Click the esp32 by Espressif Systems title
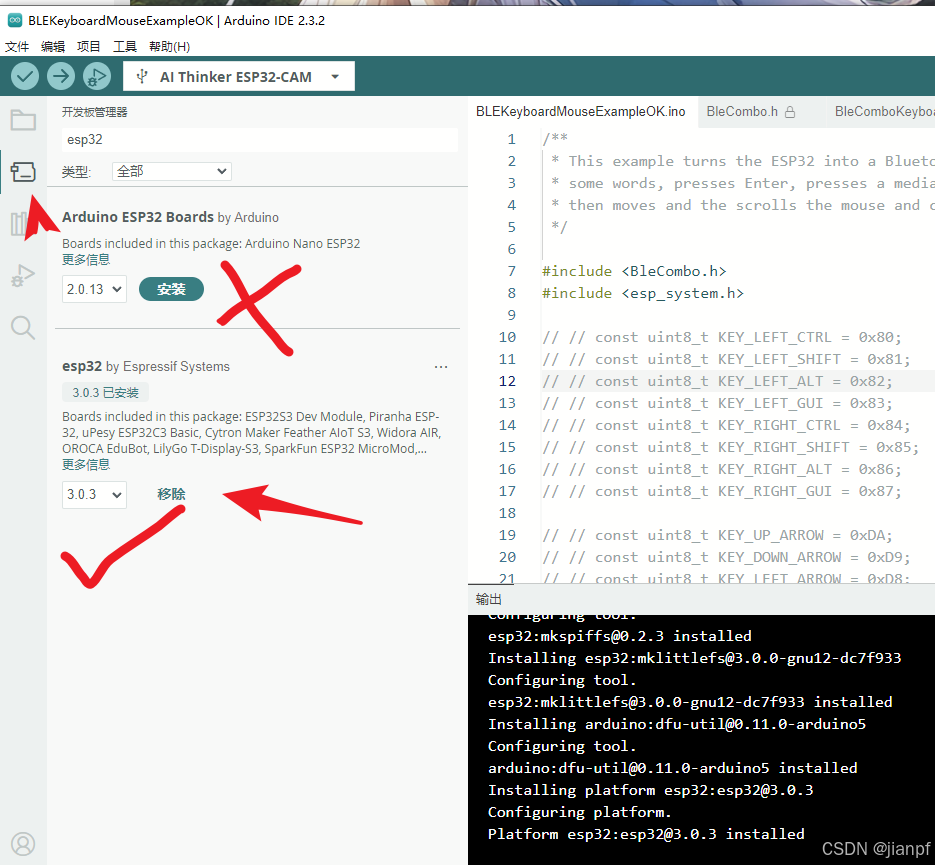 pos(145,366)
